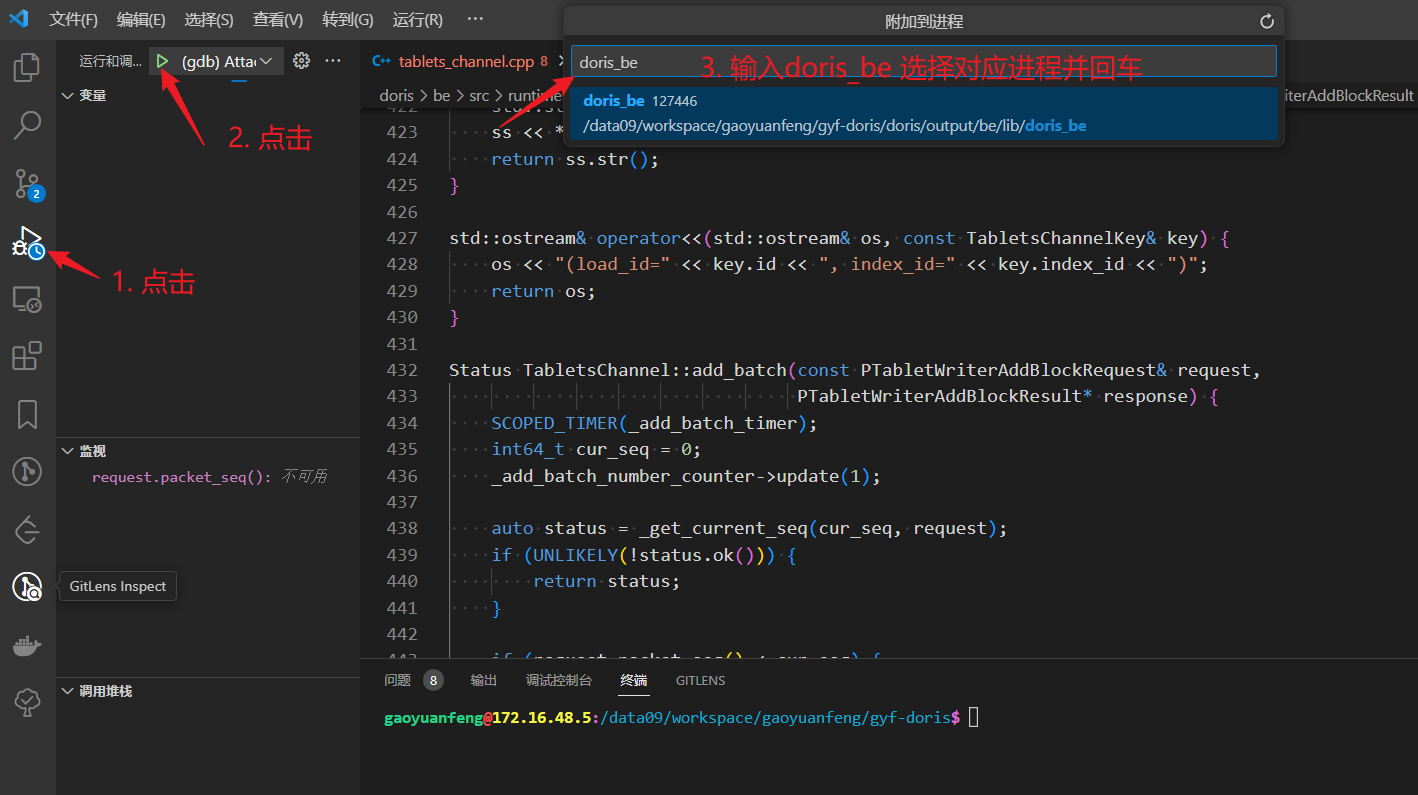
Task: Open launch.json via gear icon
Action: click(x=301, y=61)
